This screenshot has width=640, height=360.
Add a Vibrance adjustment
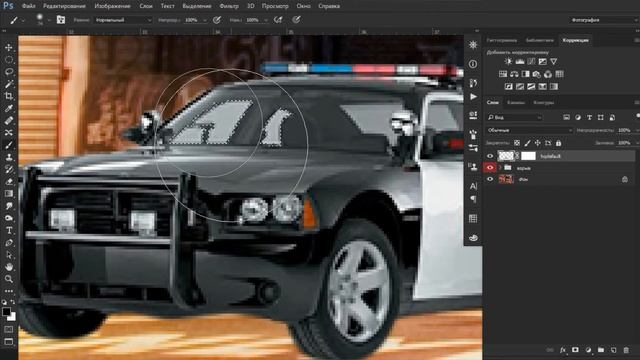[553, 62]
